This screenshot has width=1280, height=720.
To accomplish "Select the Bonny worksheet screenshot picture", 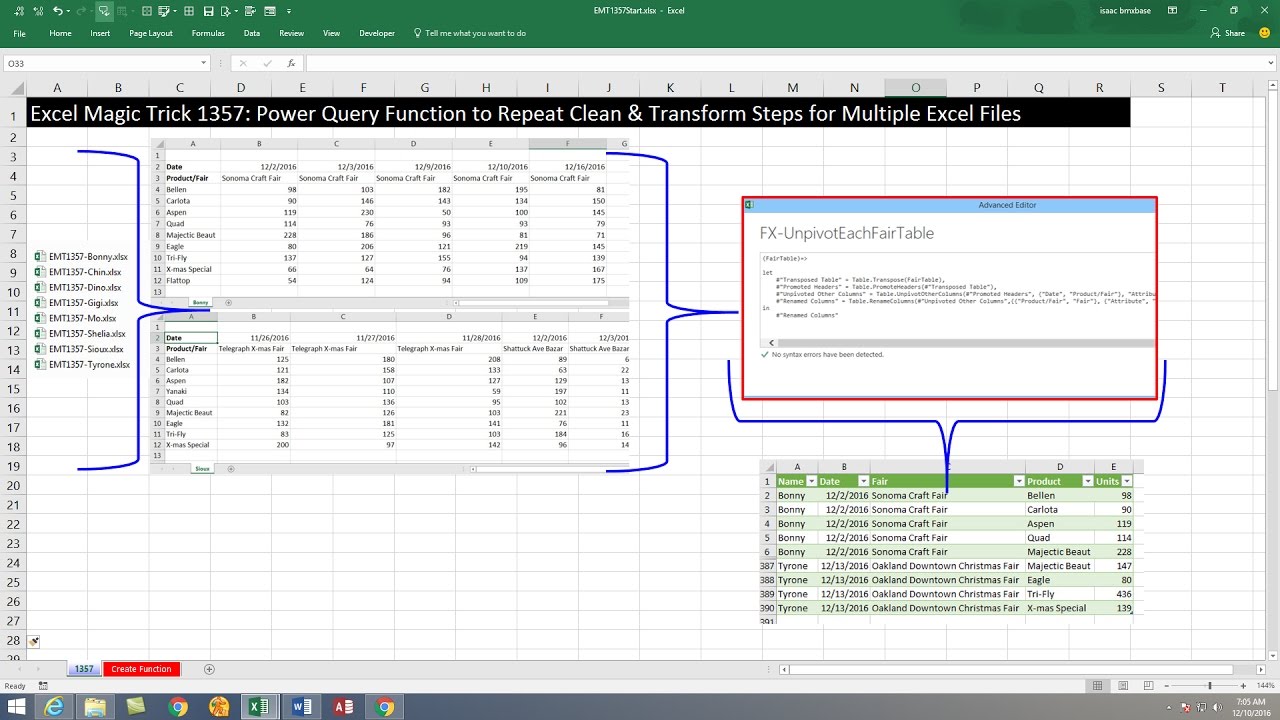I will [x=389, y=223].
